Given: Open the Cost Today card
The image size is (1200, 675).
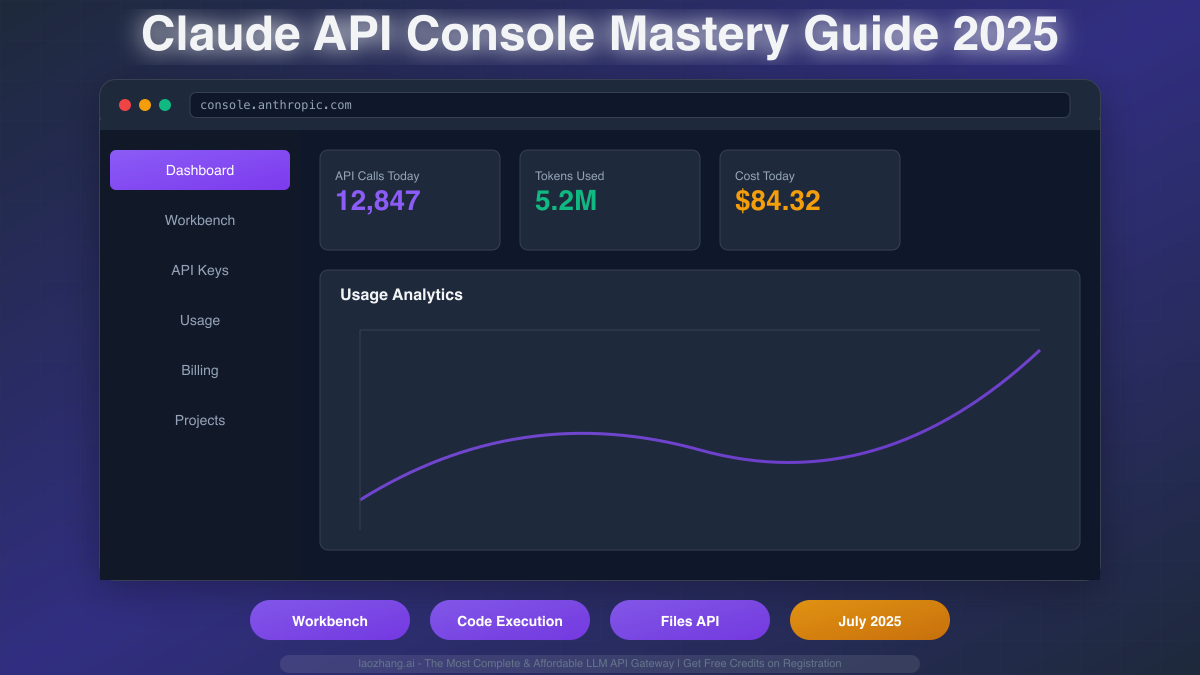Looking at the screenshot, I should coord(810,200).
